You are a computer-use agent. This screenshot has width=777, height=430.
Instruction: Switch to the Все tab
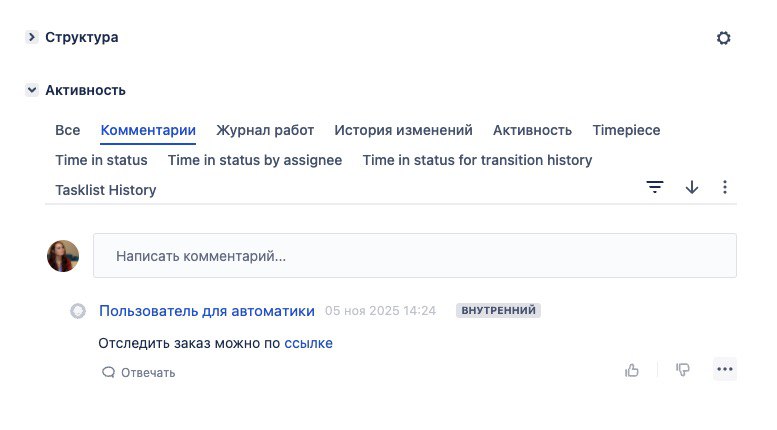68,130
